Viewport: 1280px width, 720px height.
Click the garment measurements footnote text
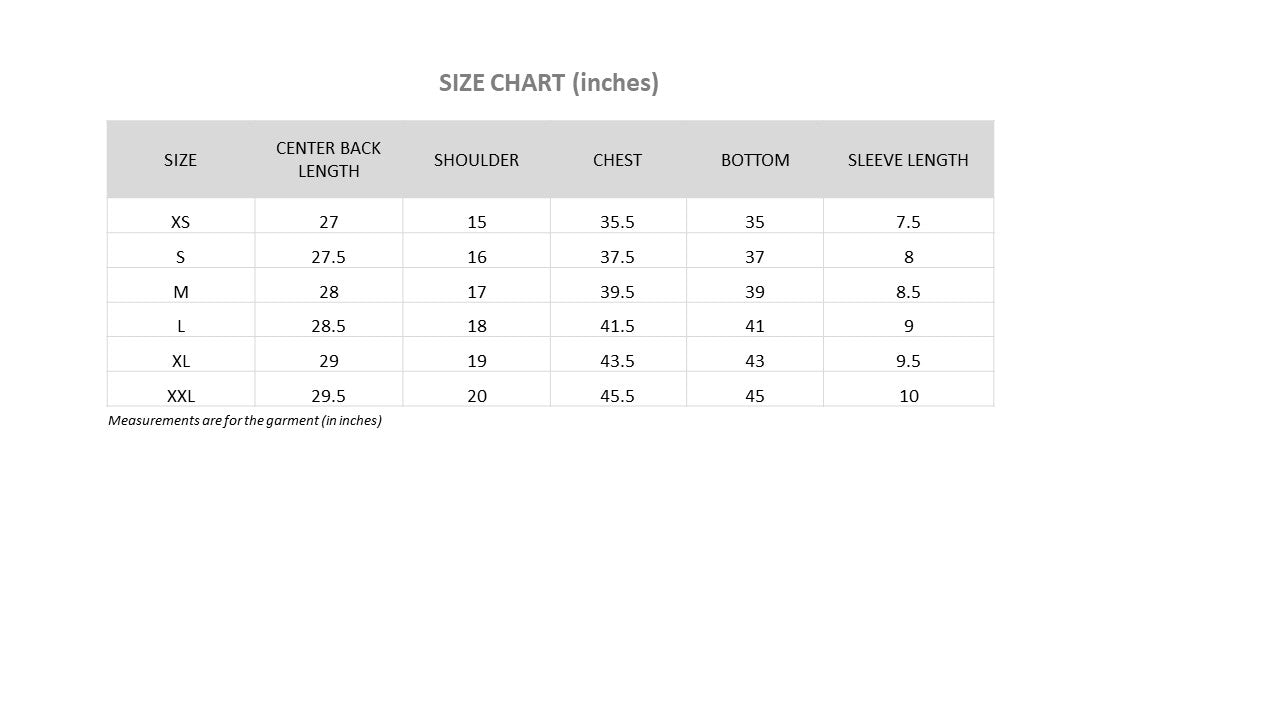(245, 421)
